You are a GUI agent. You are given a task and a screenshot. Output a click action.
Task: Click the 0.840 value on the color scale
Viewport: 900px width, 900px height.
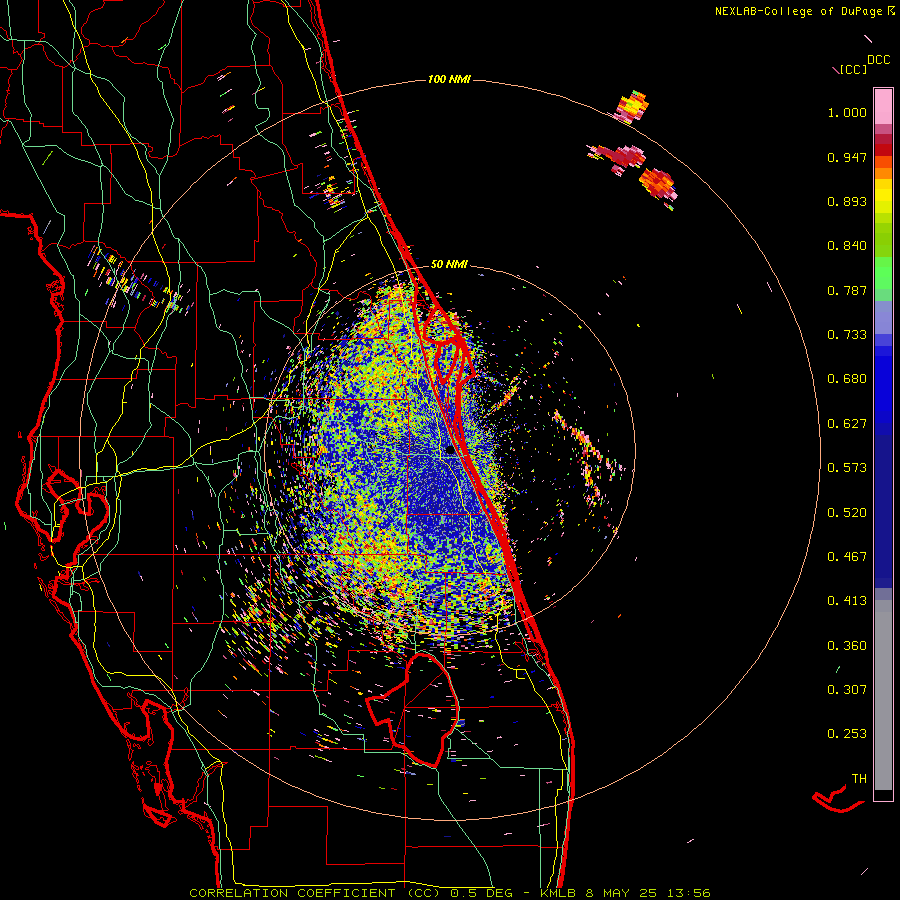point(847,246)
